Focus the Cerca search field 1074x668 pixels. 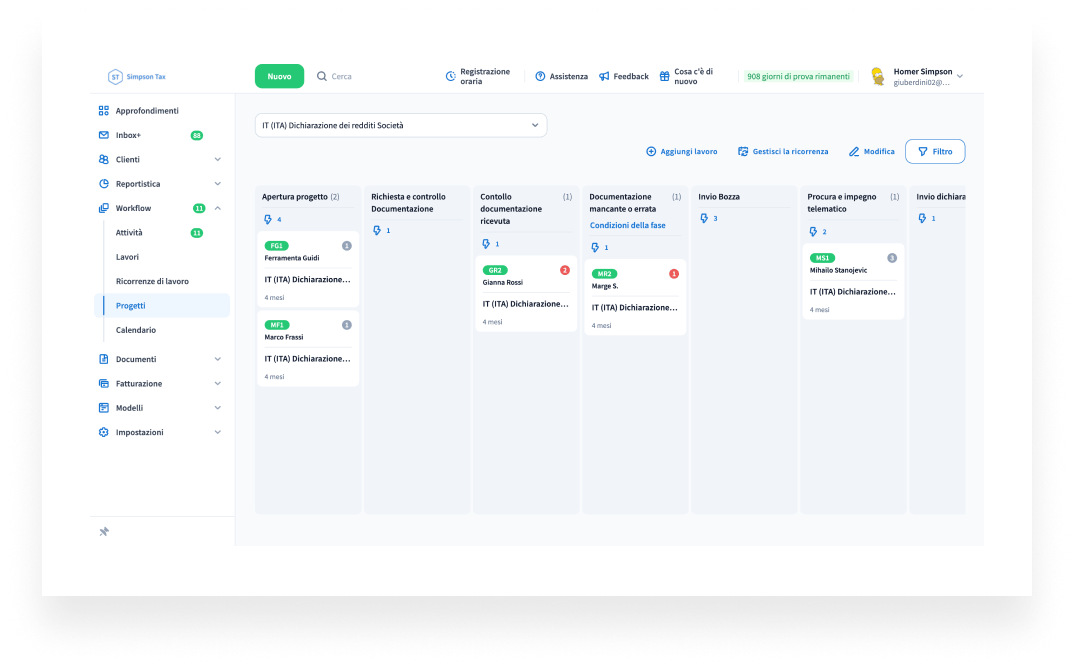(x=341, y=77)
